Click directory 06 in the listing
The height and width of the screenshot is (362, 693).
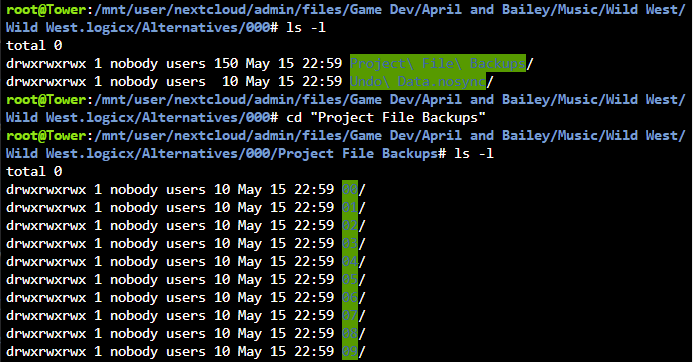(x=350, y=297)
